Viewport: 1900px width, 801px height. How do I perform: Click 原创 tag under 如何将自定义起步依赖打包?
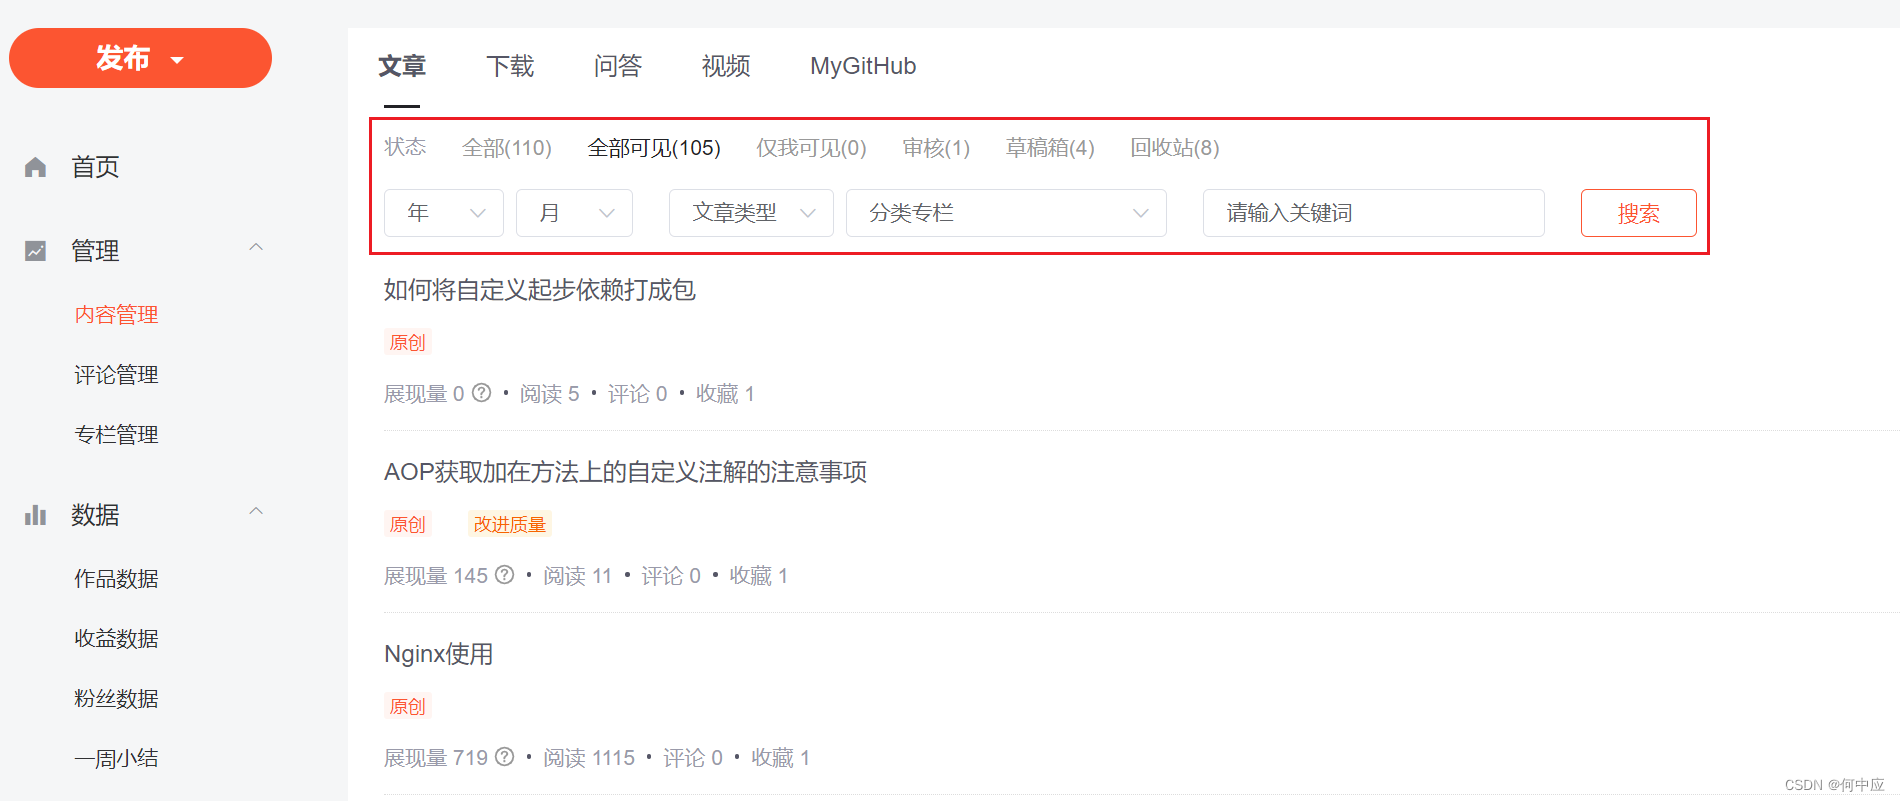pyautogui.click(x=407, y=342)
